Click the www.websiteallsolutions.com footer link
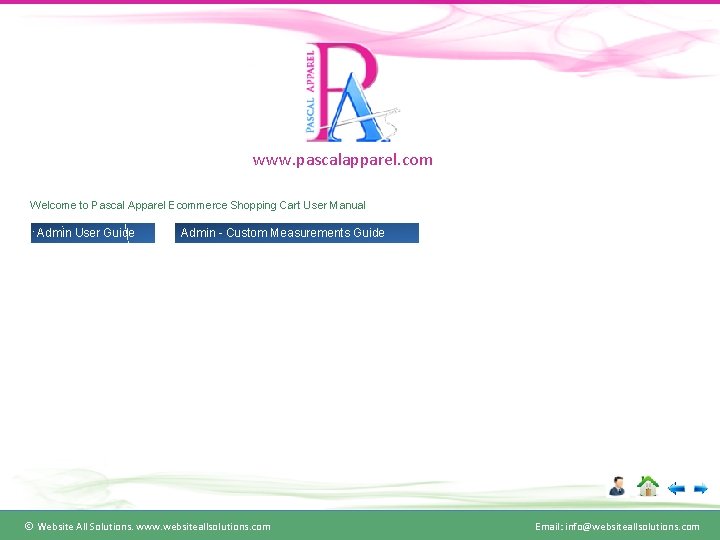Image resolution: width=720 pixels, height=540 pixels. pos(203,527)
